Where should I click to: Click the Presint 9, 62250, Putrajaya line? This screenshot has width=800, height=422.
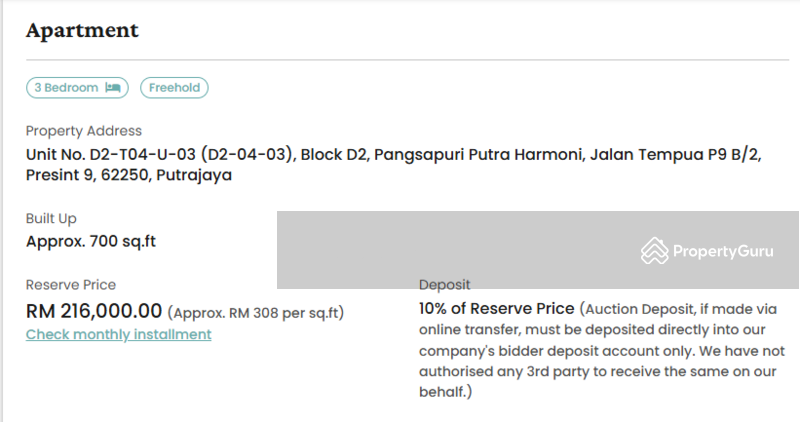click(x=129, y=175)
